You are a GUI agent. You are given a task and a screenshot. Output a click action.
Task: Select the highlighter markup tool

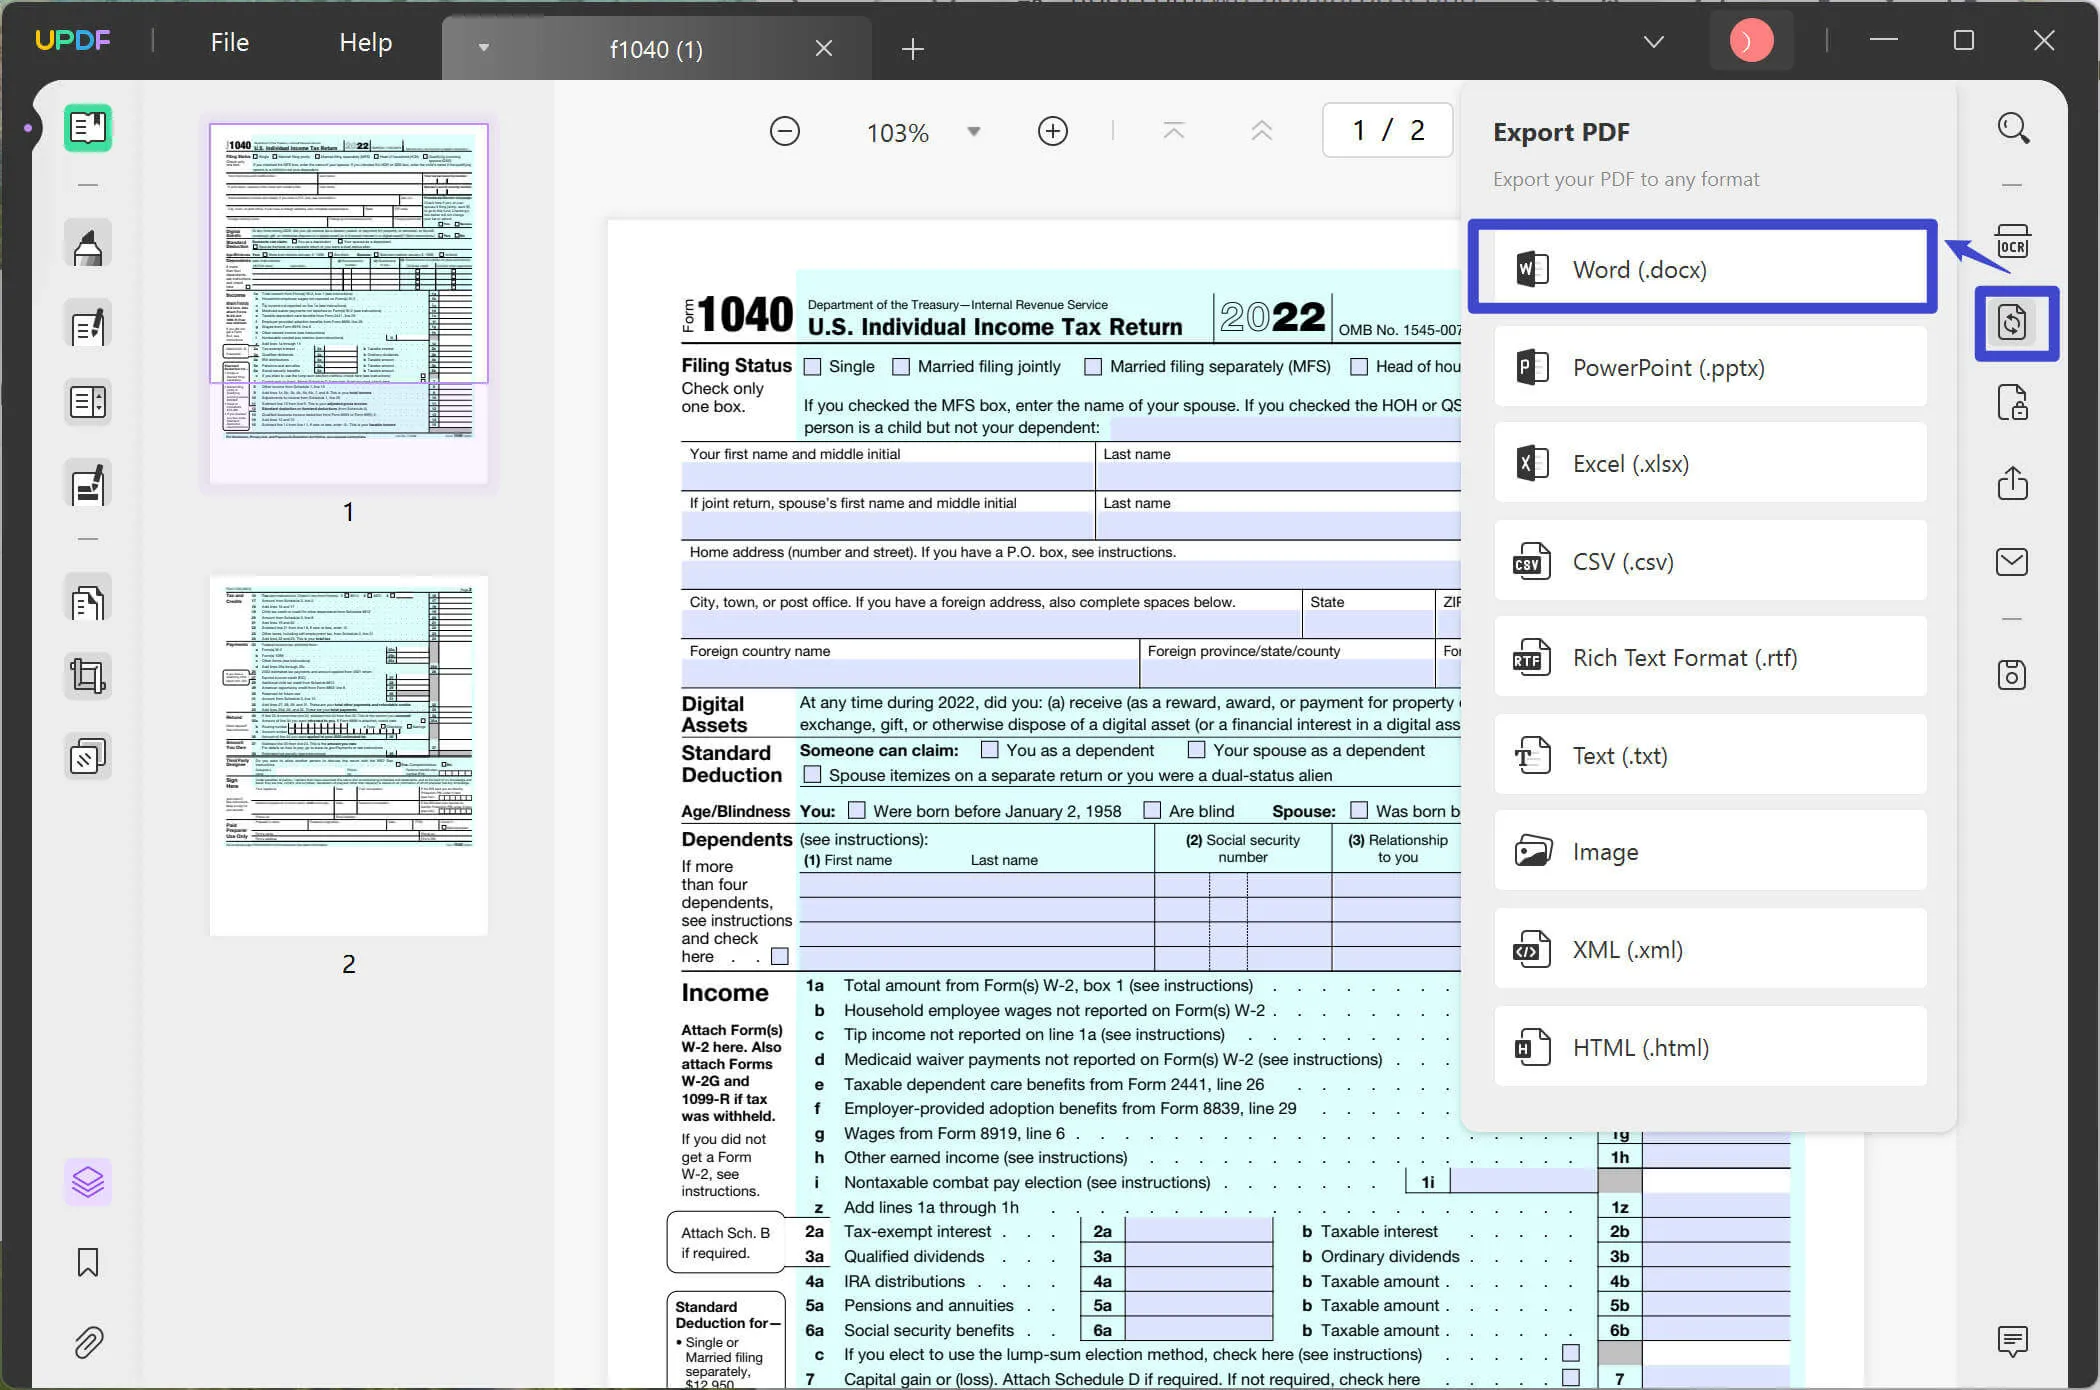[x=88, y=243]
